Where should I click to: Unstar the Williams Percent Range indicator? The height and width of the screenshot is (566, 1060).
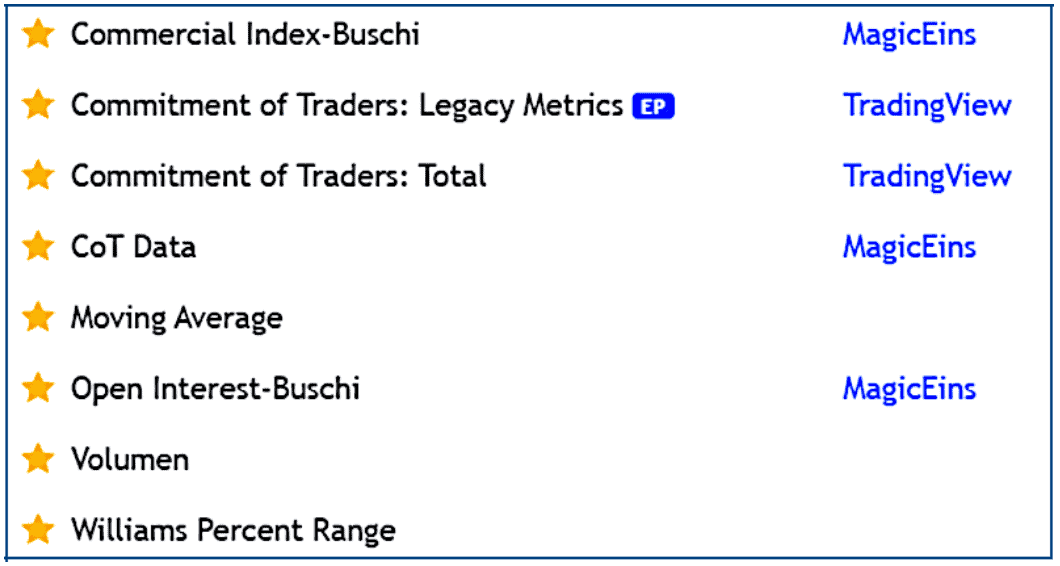(x=38, y=530)
